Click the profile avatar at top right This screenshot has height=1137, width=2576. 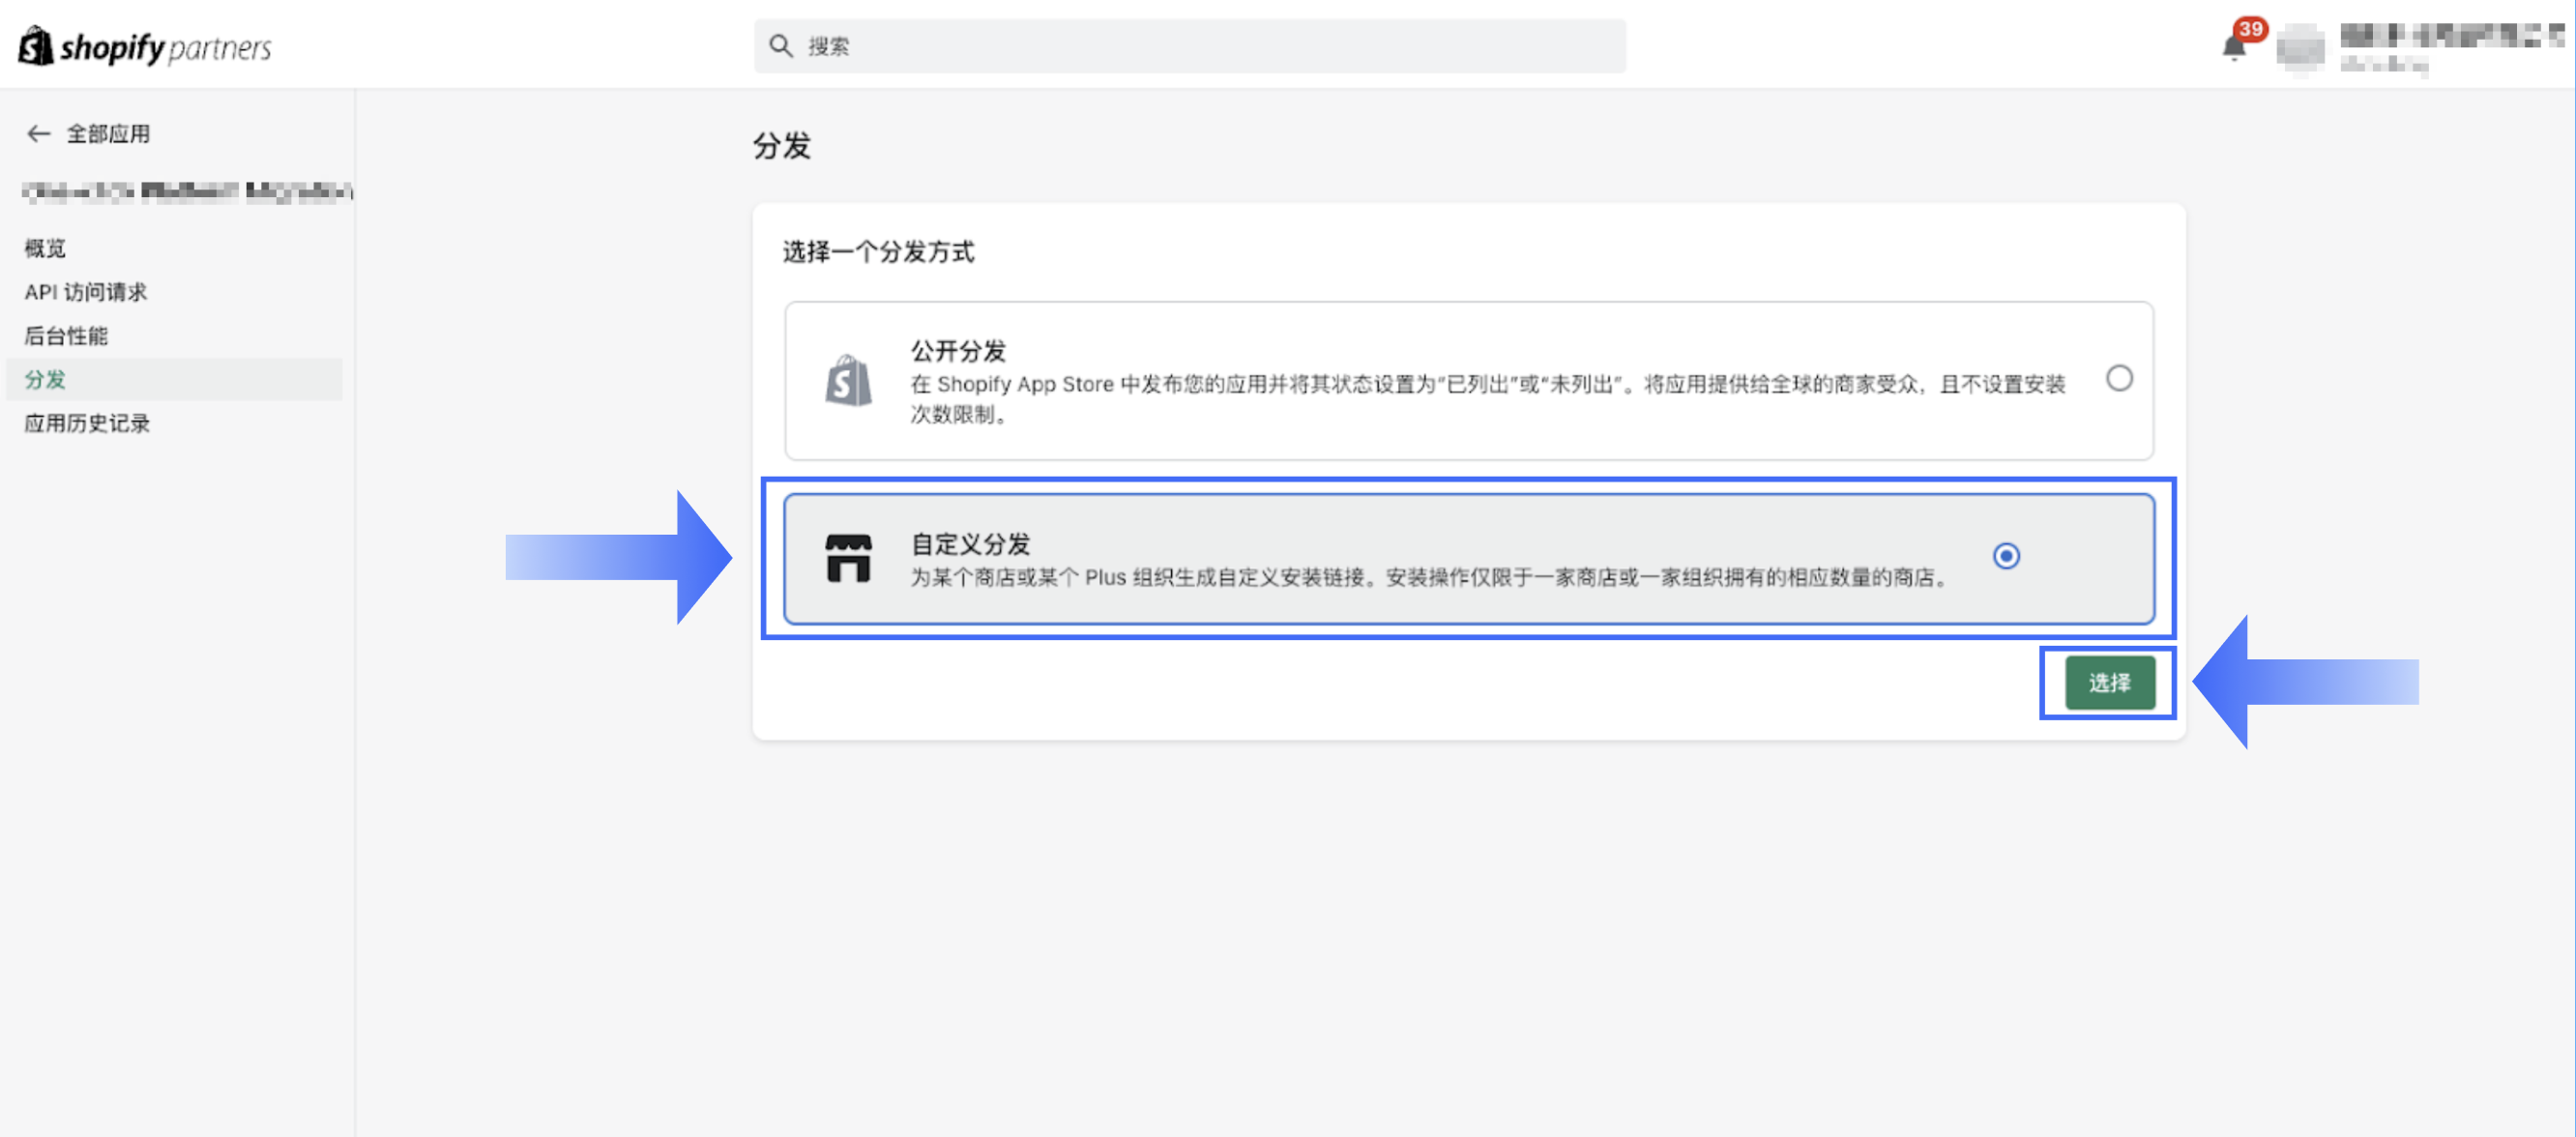click(x=2302, y=49)
